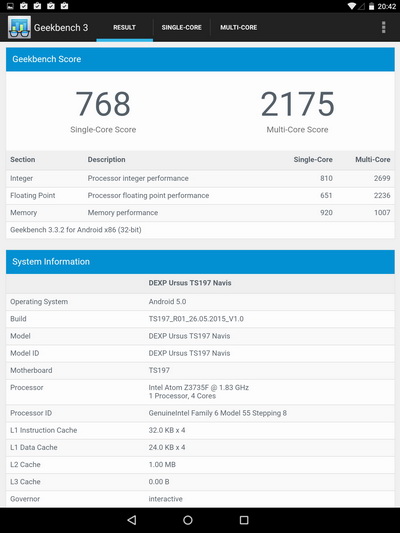Open the three-dot overflow menu
This screenshot has width=400, height=533.
pos(384,27)
